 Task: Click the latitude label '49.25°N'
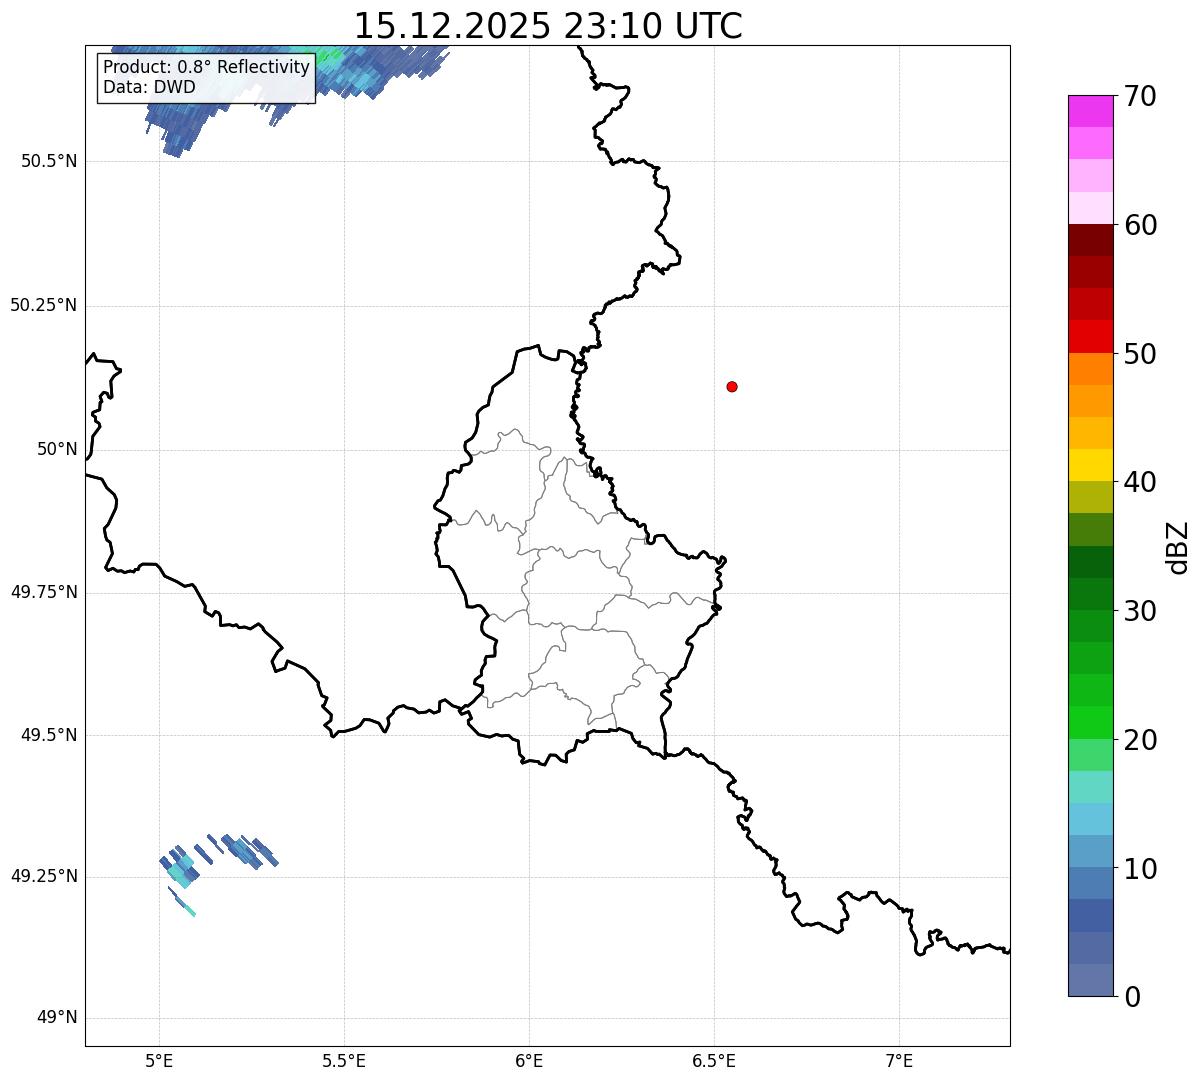click(x=44, y=876)
